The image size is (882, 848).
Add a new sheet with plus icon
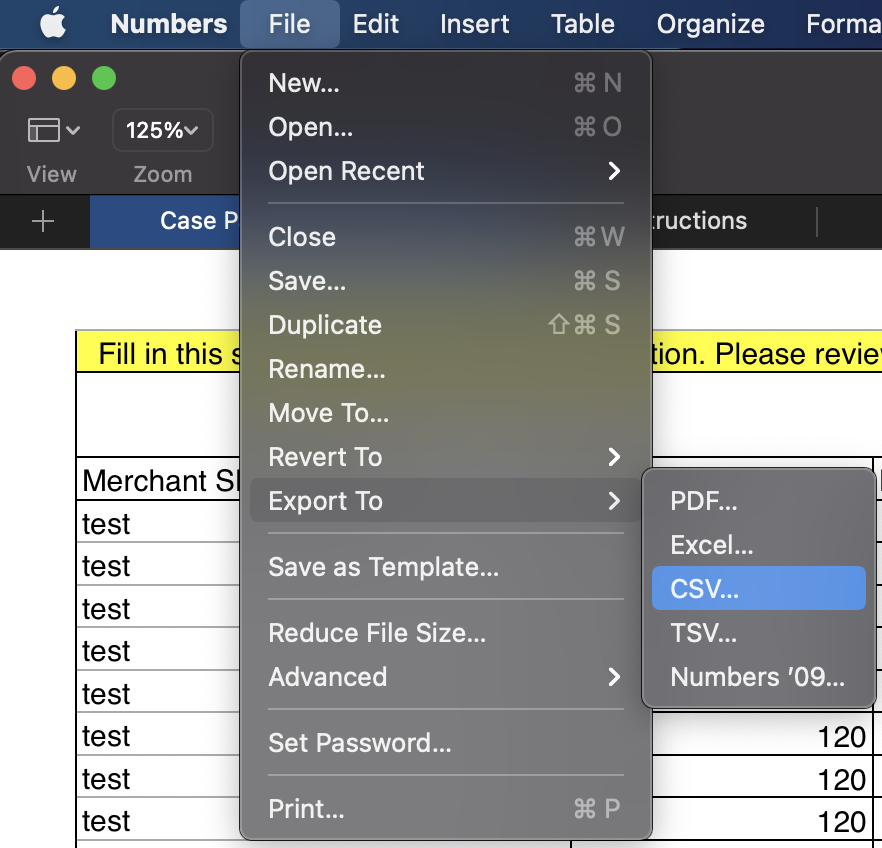pos(43,221)
